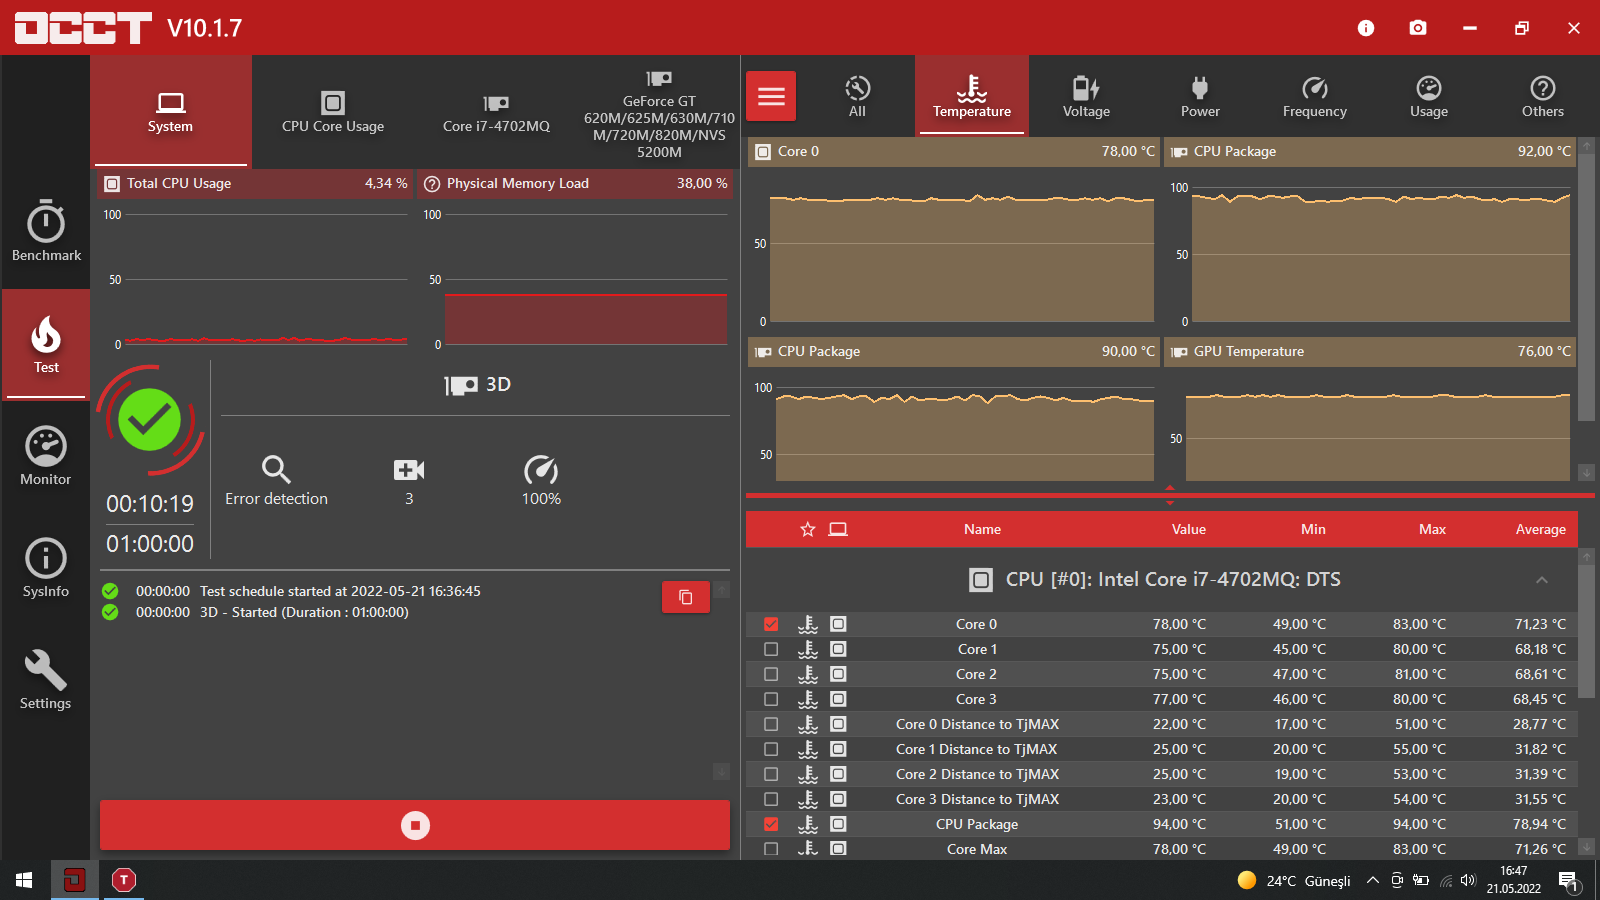Select the Frequency sensor tab

tap(1315, 96)
